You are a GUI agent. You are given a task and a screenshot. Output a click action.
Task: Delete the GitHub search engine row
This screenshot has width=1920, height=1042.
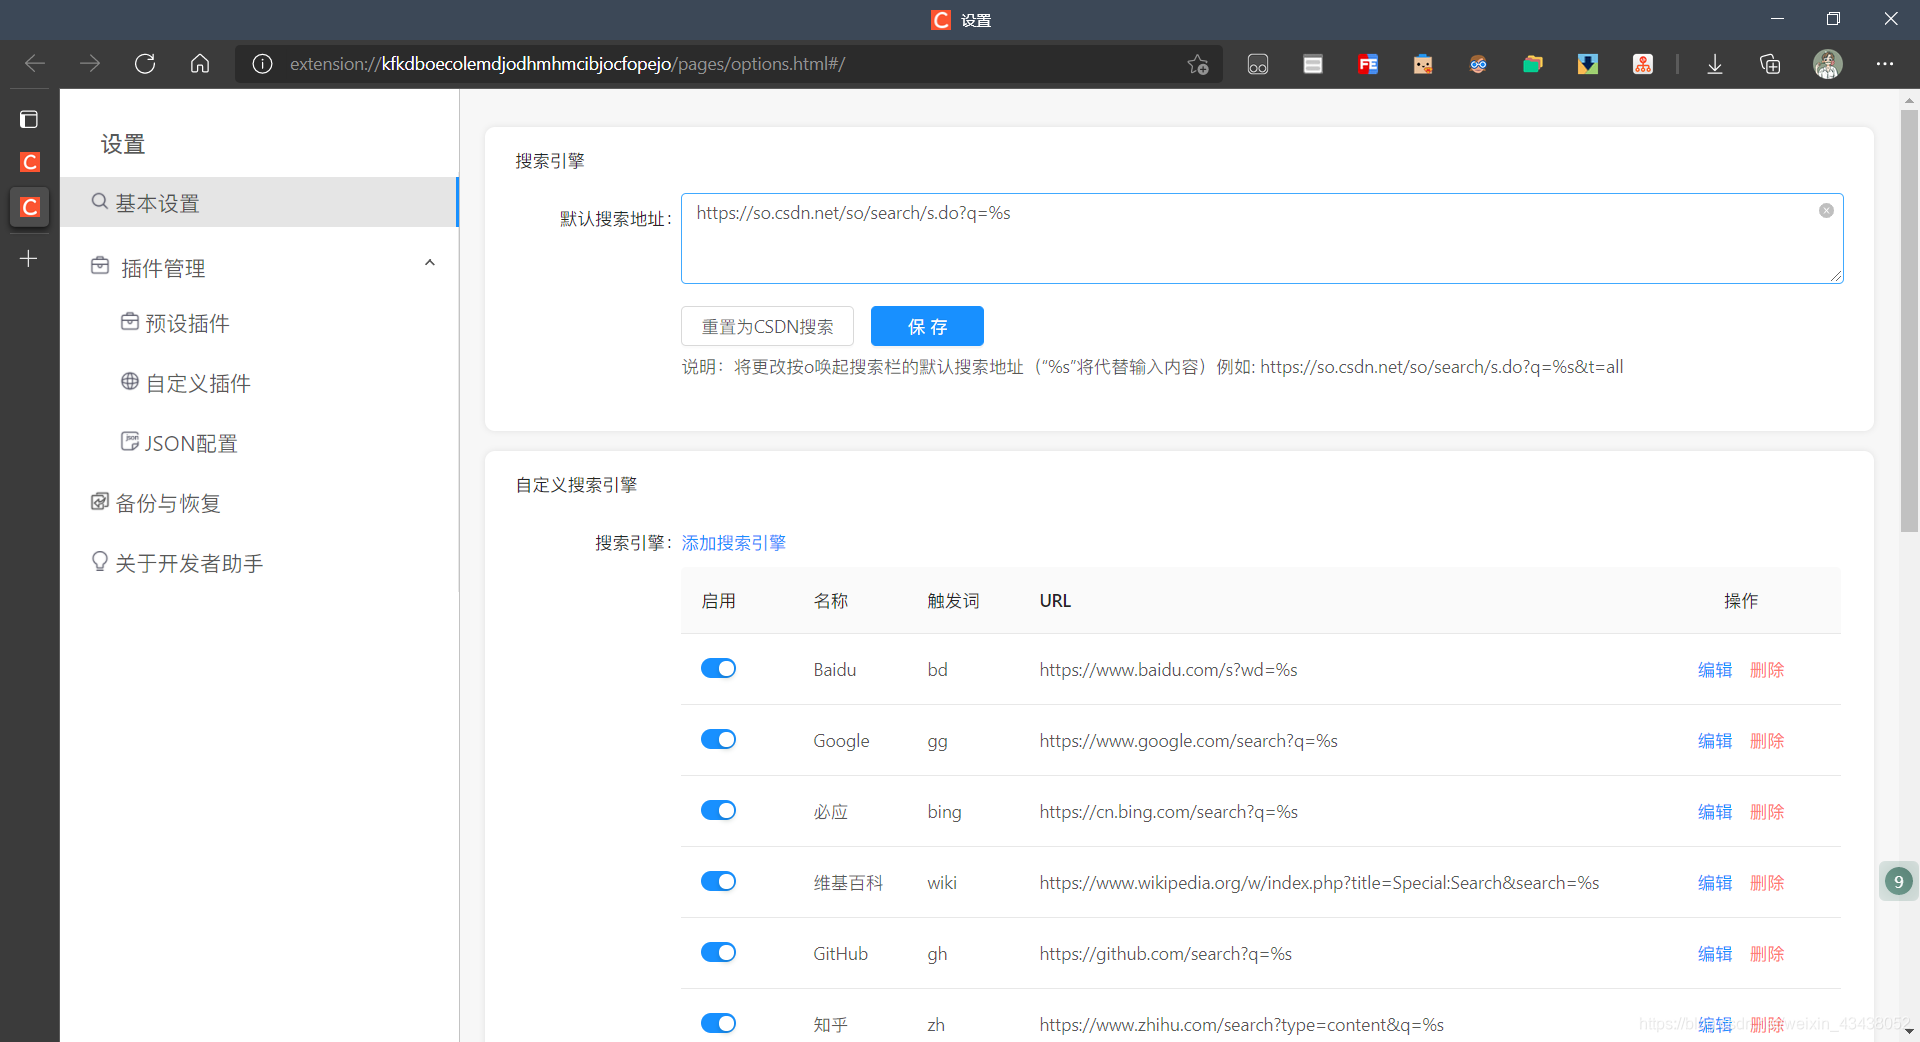[1767, 954]
